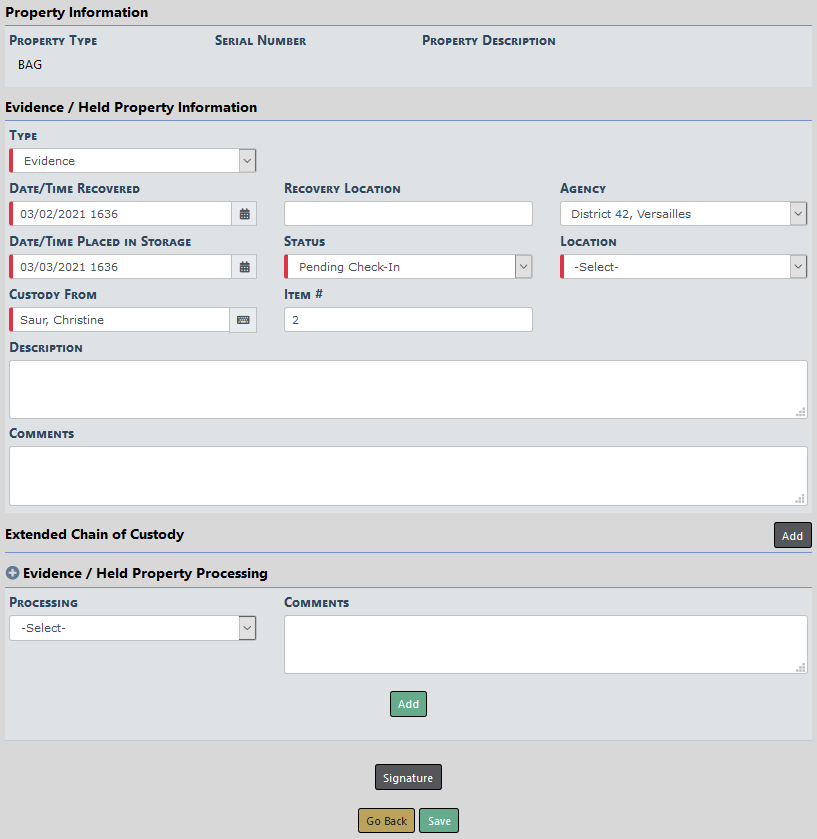
Task: Click the Item # field
Action: pyautogui.click(x=408, y=320)
